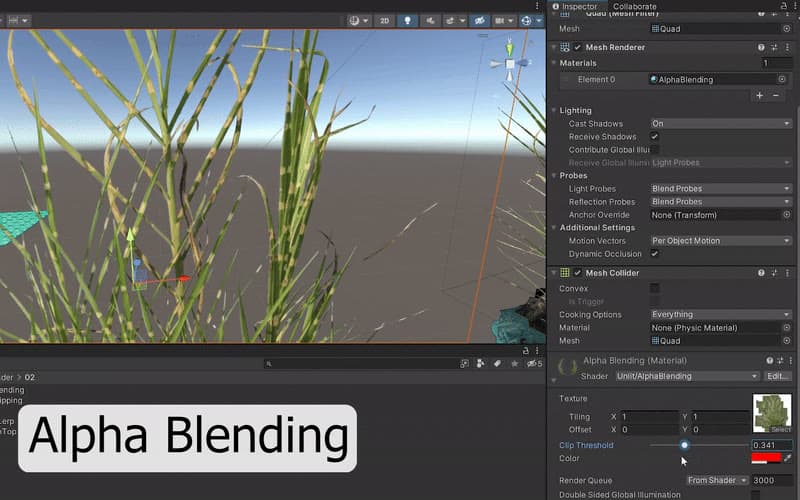
Task: Collapse the Probes section
Action: pos(554,175)
